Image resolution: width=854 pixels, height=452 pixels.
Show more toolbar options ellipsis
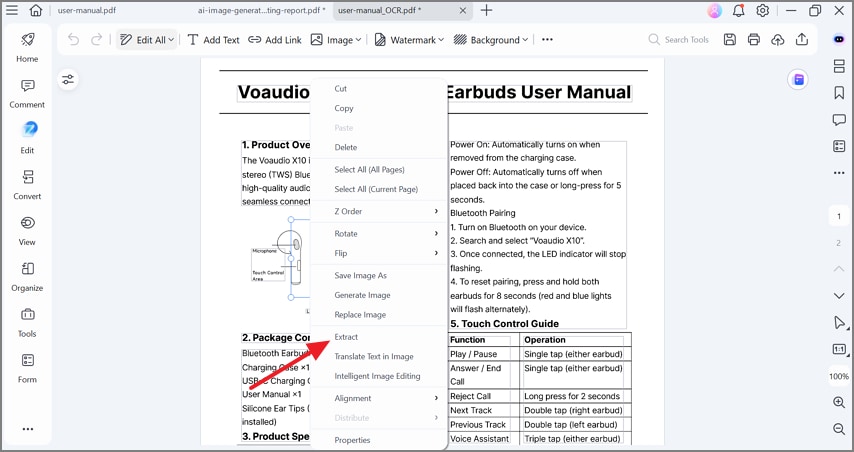(x=547, y=40)
